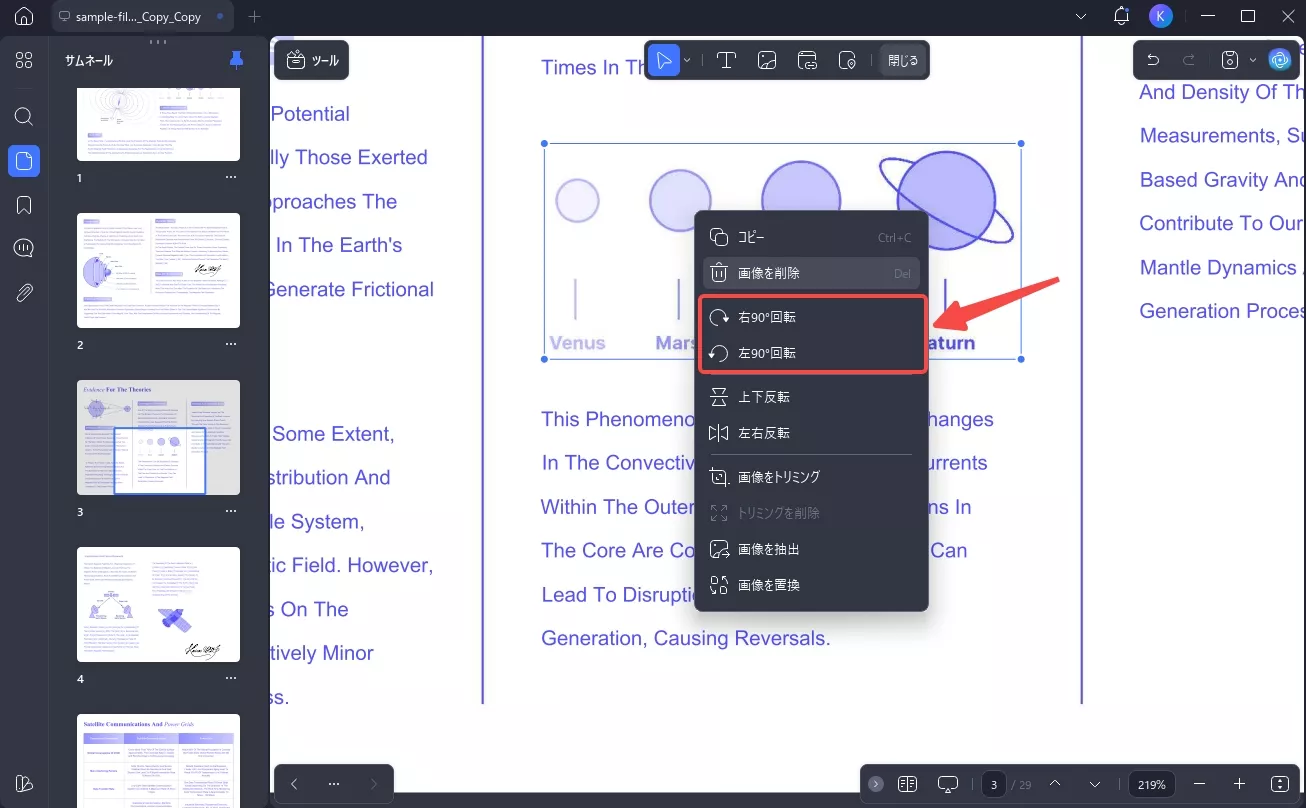
Task: Click the forward arrow in bottom-left bar
Action: [x=374, y=784]
